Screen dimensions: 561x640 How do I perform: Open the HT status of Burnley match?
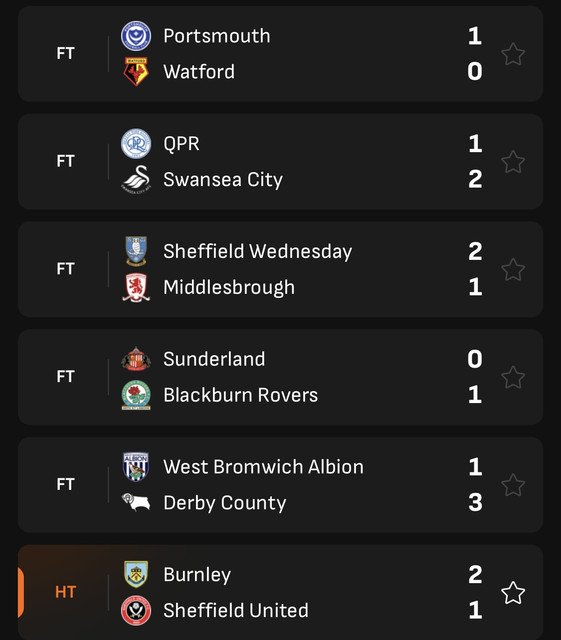point(65,592)
